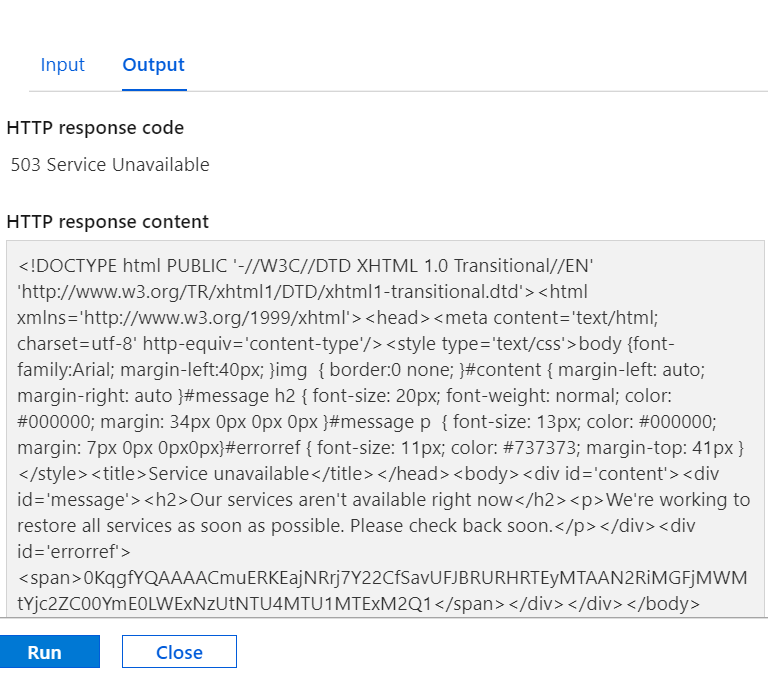Image resolution: width=768 pixels, height=682 pixels.
Task: Click the charset=utf-8 text in the response
Action: coord(77,344)
